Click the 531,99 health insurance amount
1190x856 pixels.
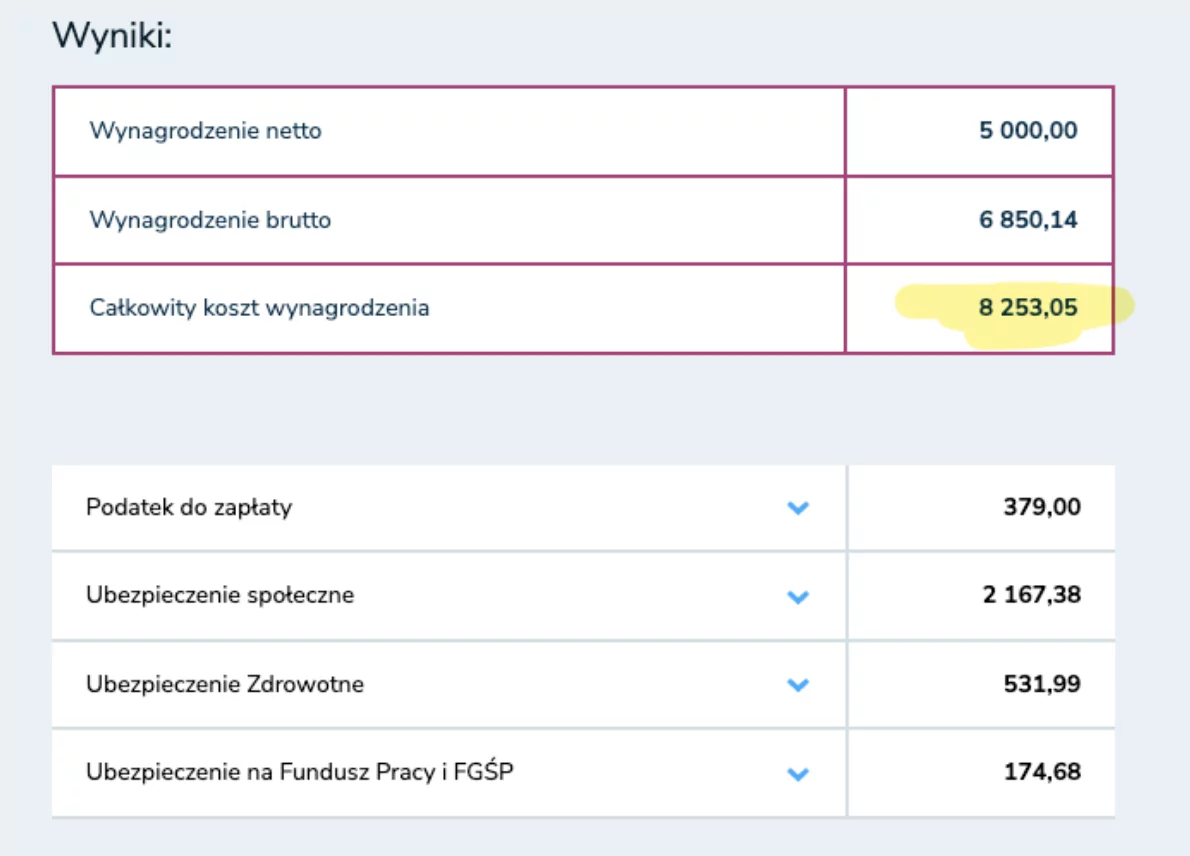point(1042,684)
